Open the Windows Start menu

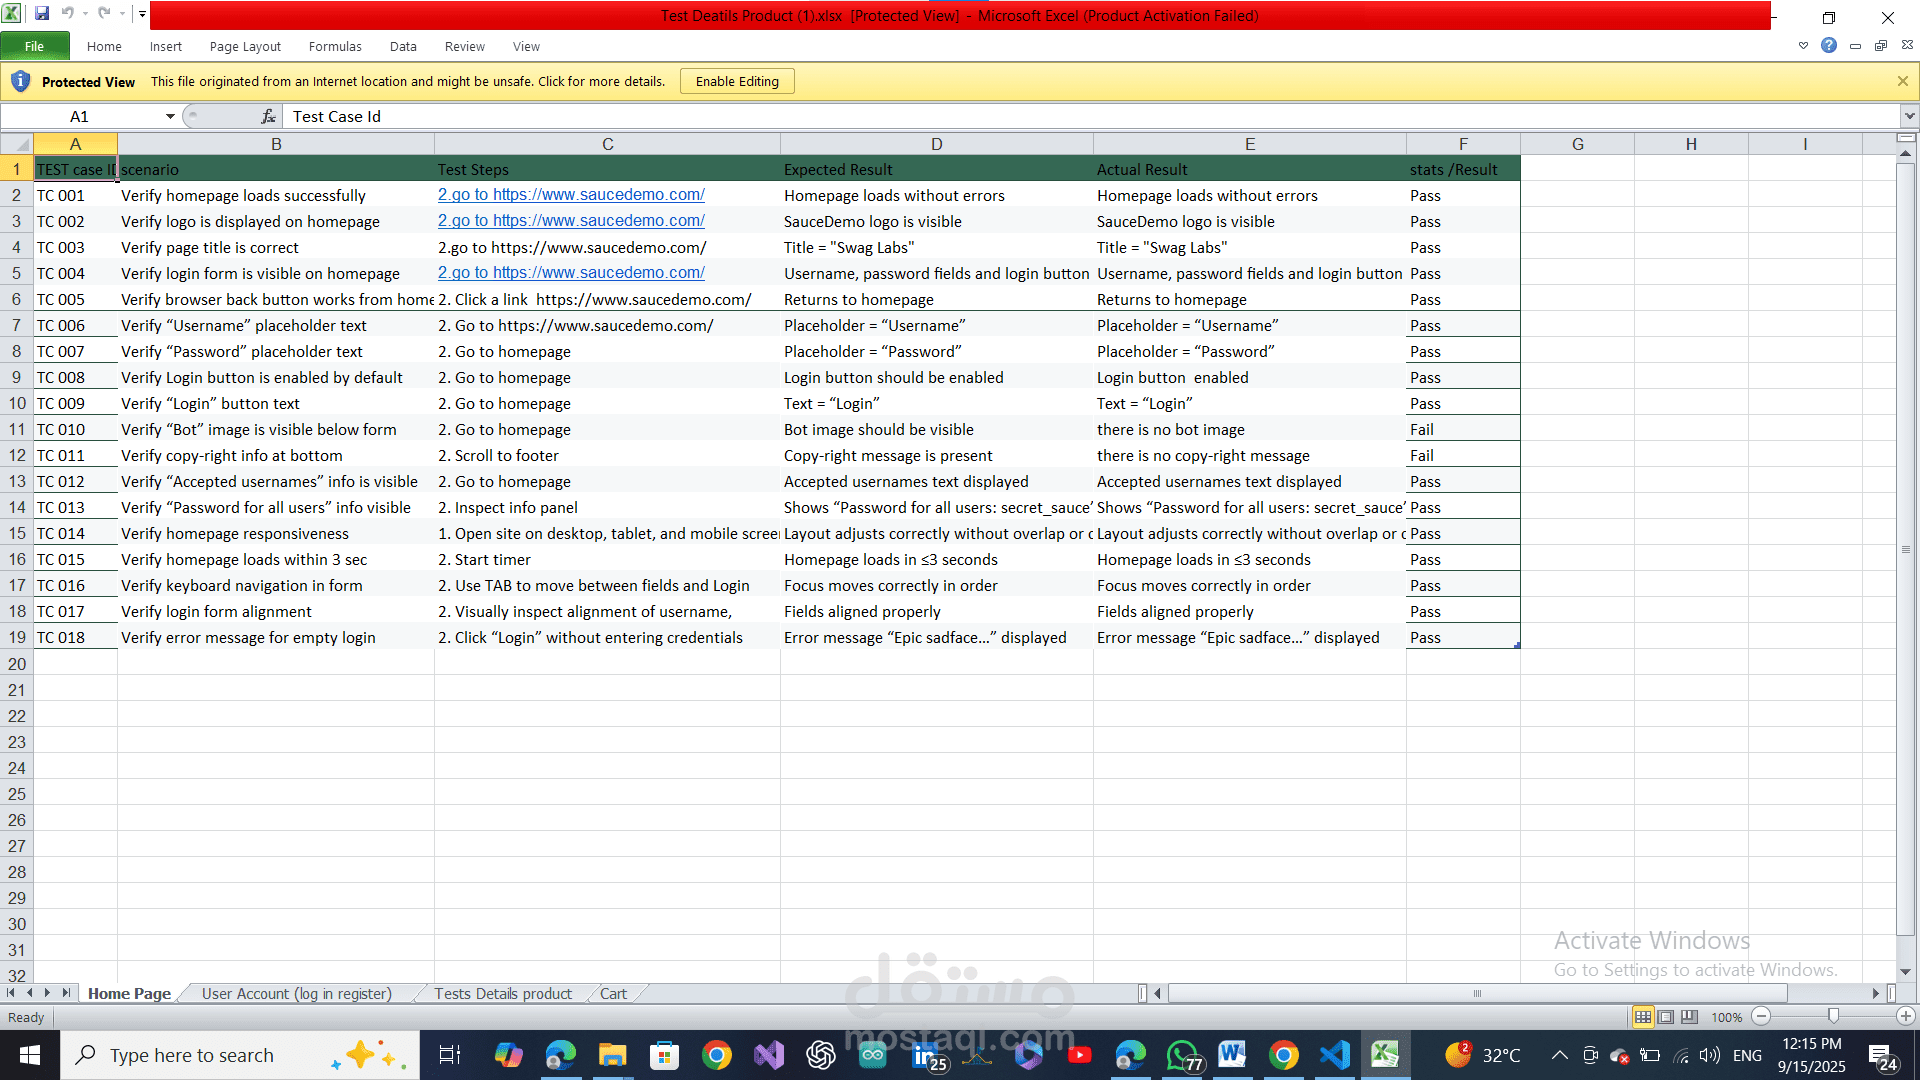coord(29,1055)
